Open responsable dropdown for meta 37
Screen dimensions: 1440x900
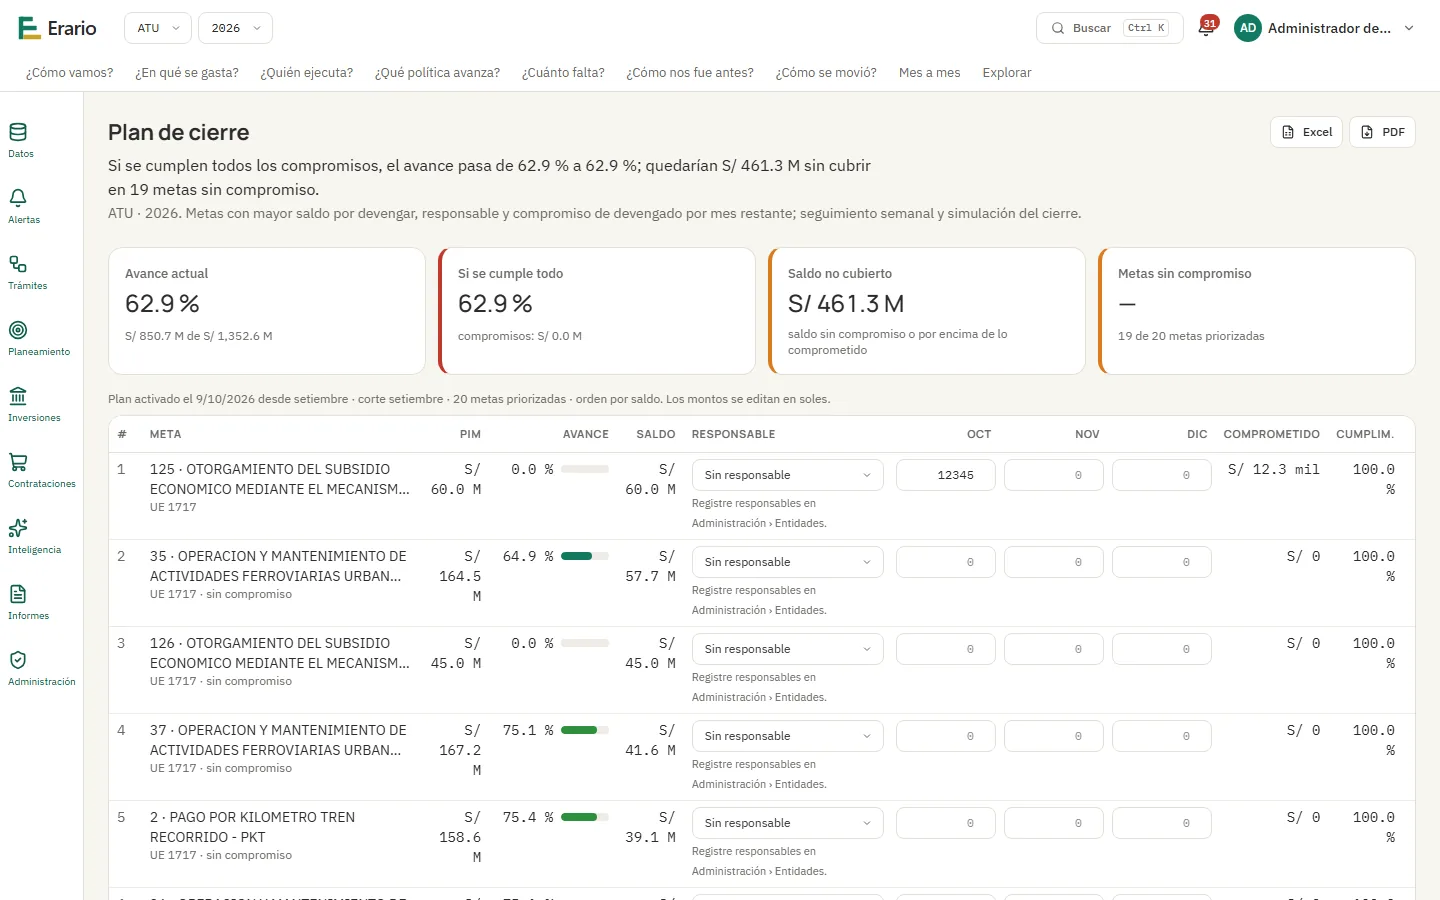(x=788, y=736)
